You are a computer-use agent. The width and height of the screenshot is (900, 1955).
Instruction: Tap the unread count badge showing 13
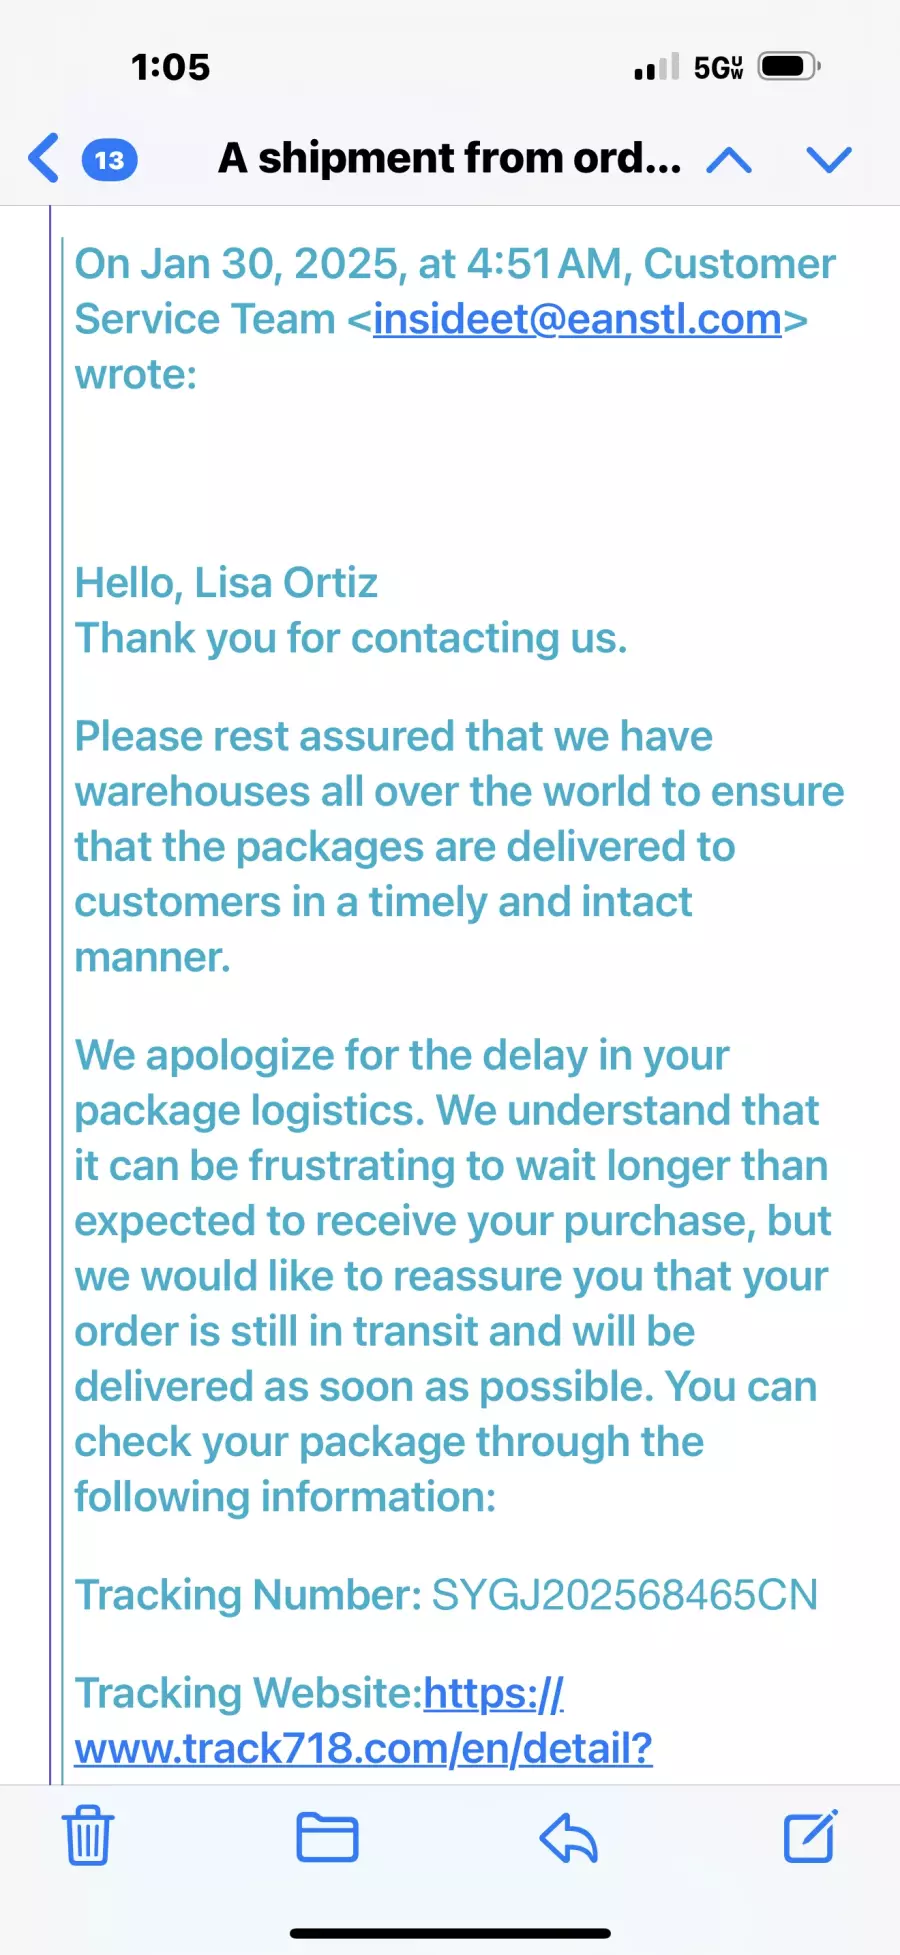coord(109,160)
